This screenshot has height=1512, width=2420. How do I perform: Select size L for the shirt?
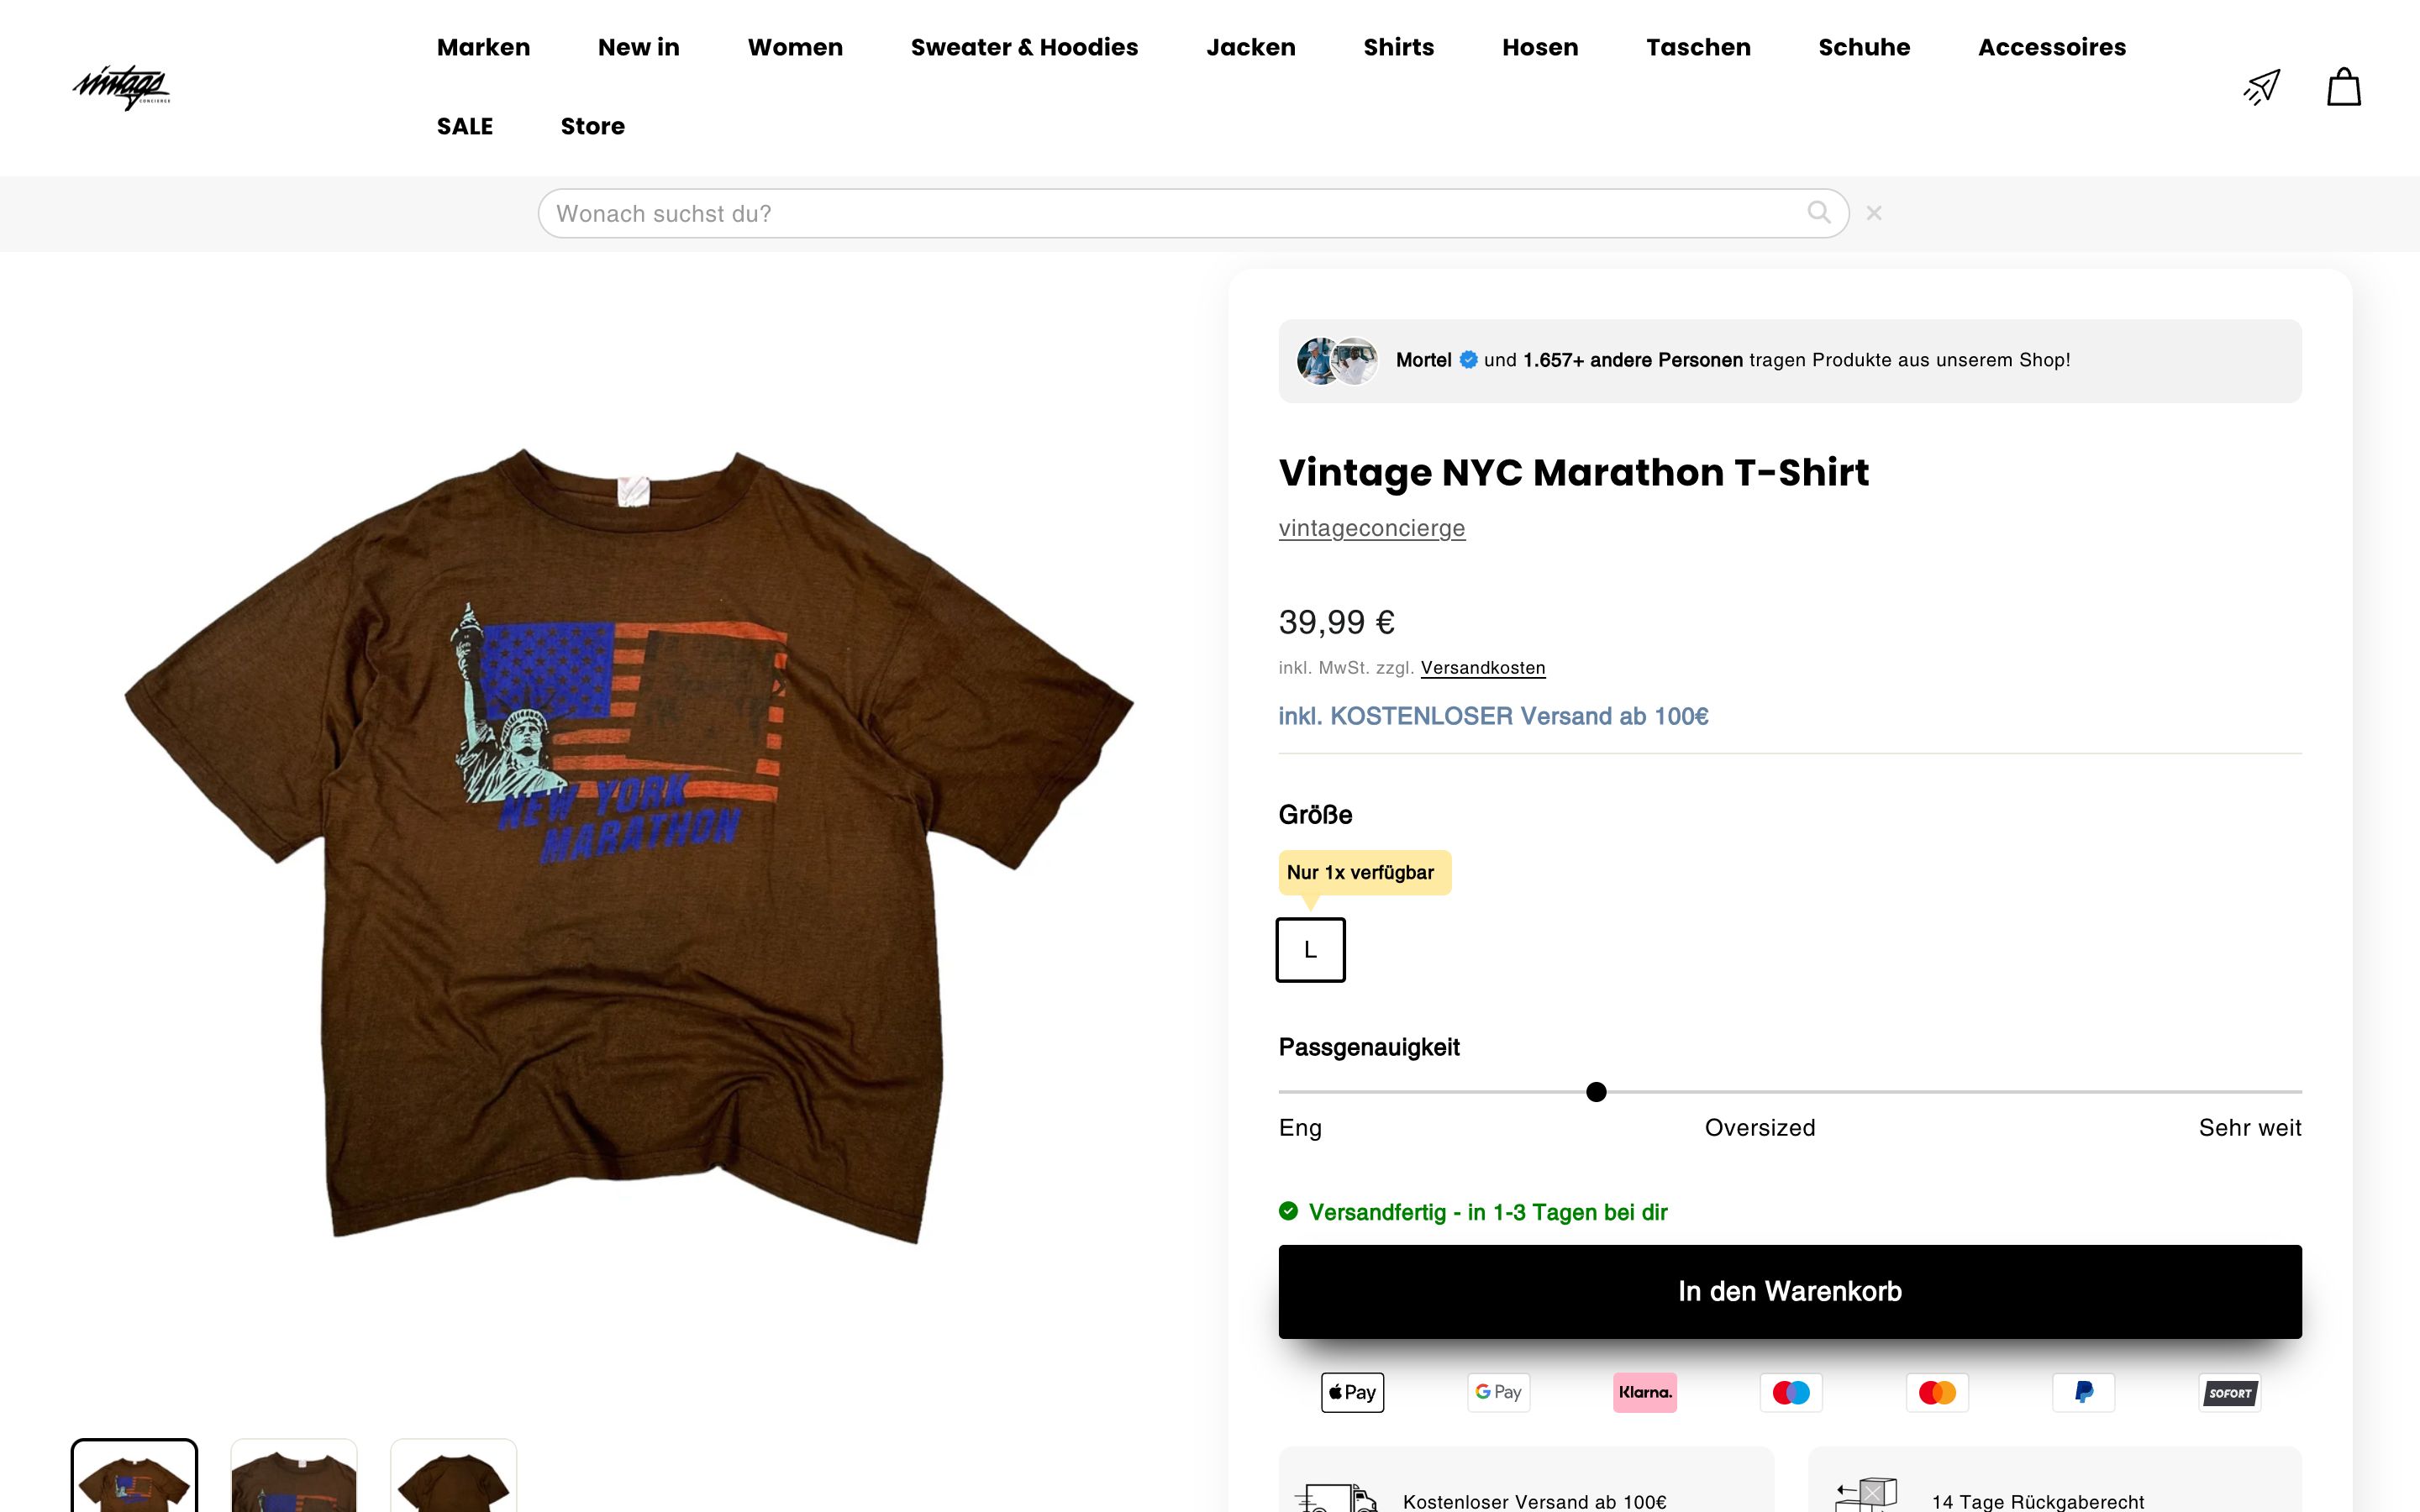click(1310, 949)
